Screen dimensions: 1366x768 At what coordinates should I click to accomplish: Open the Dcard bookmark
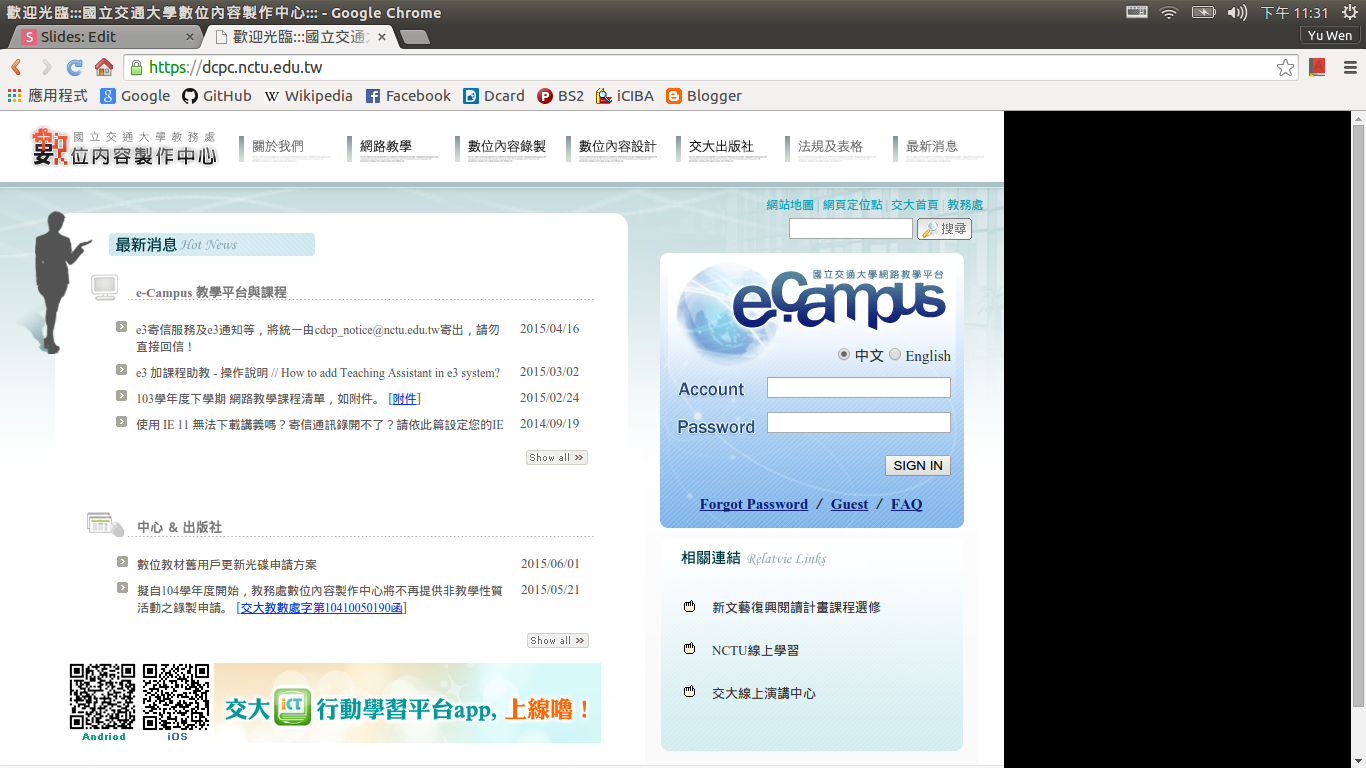[494, 96]
